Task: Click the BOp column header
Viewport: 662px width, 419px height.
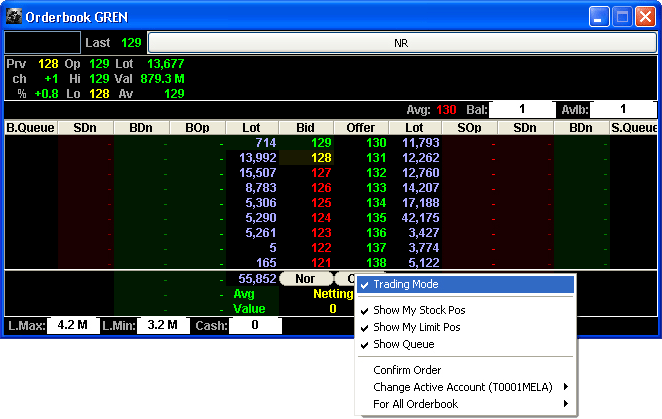Action: coord(197,128)
